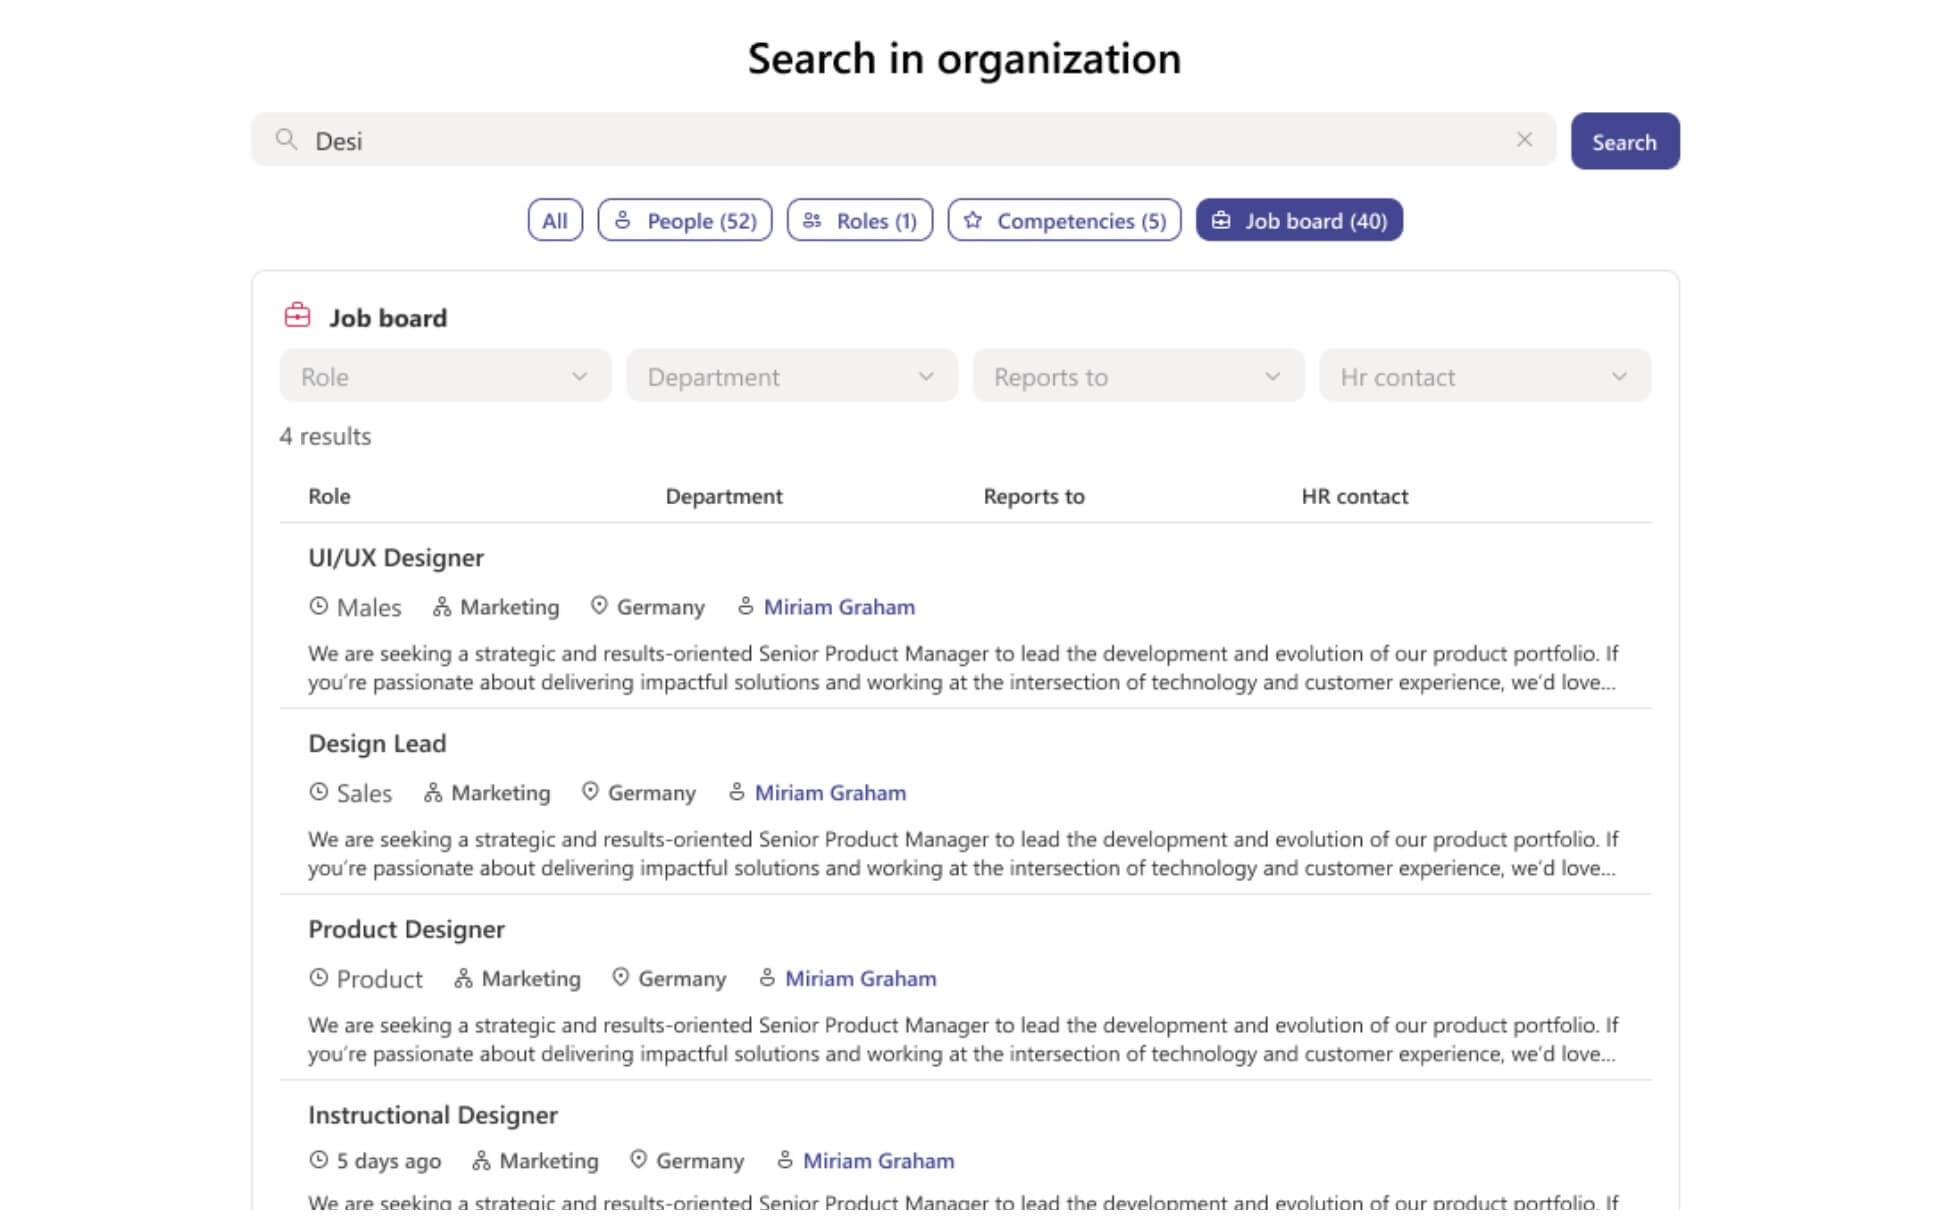Click the red briefcase Job board icon
This screenshot has width=1955, height=1218.
coord(297,316)
